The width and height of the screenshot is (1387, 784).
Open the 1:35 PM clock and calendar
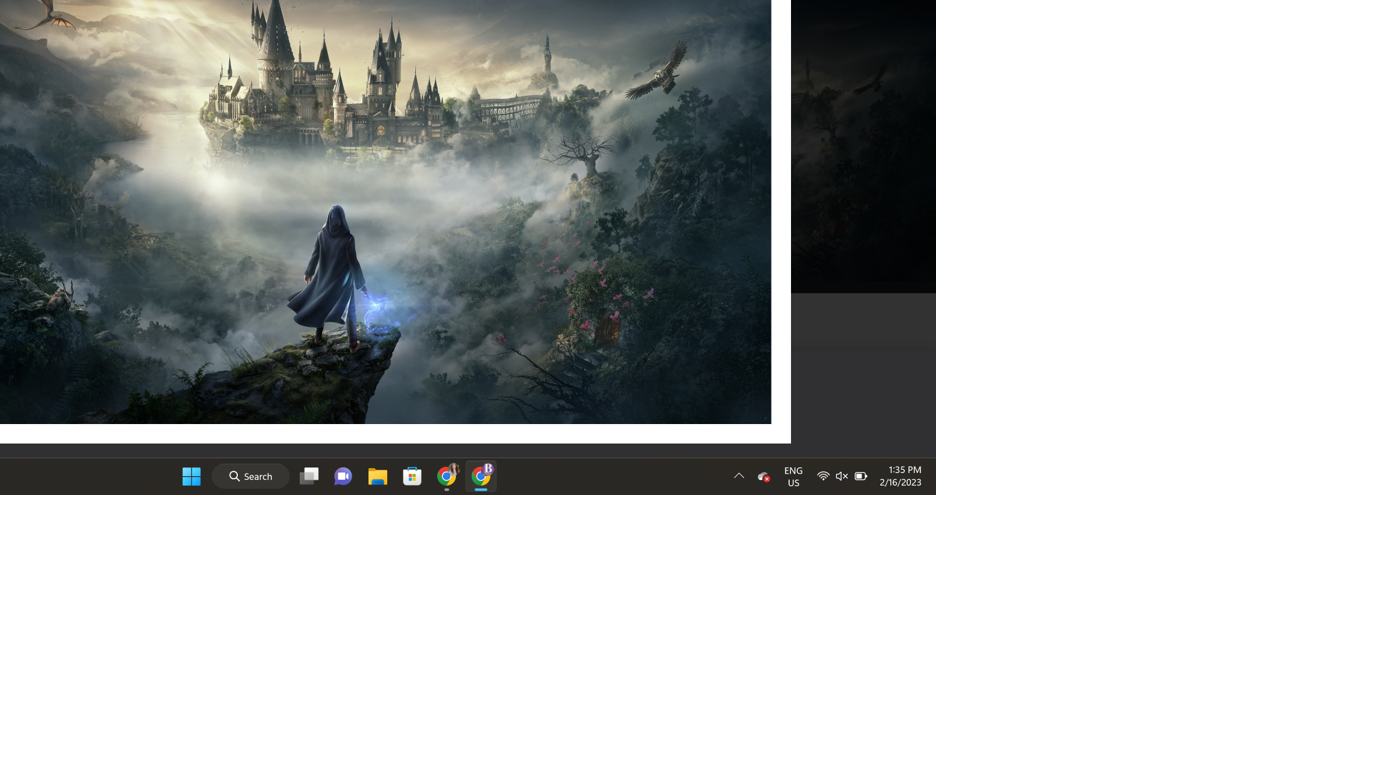click(x=901, y=477)
